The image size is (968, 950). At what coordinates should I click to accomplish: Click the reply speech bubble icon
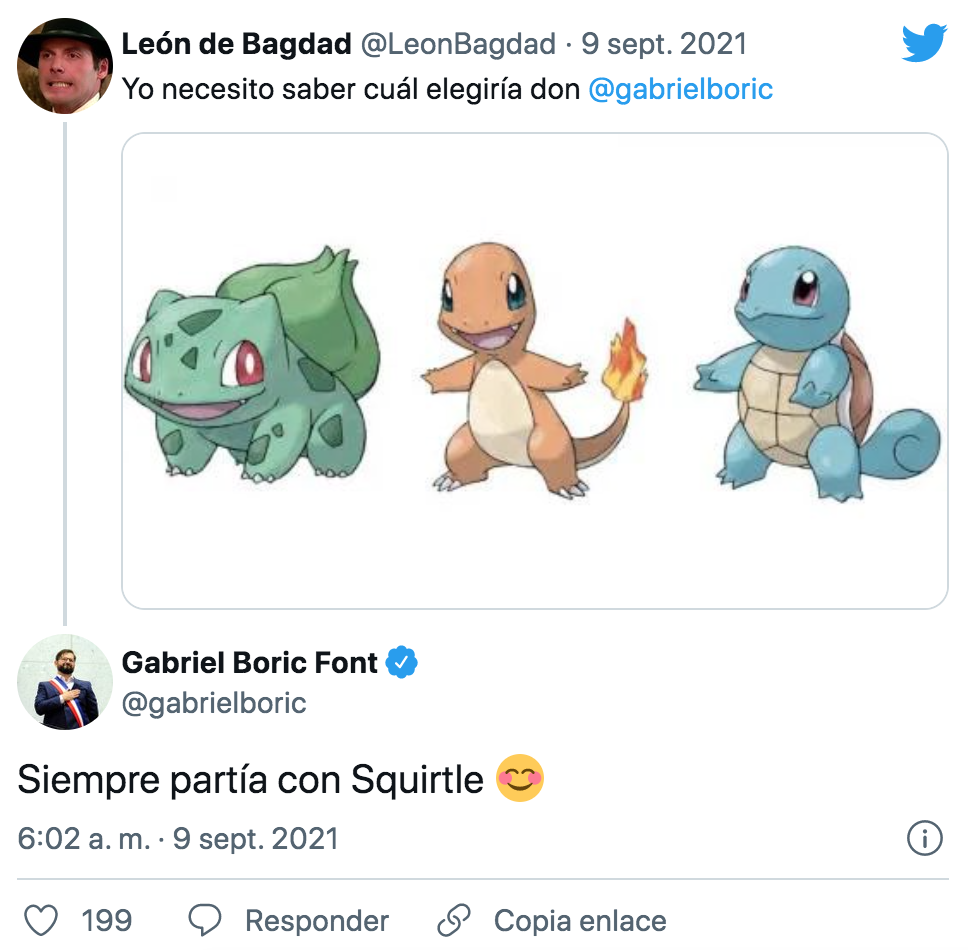pyautogui.click(x=205, y=920)
